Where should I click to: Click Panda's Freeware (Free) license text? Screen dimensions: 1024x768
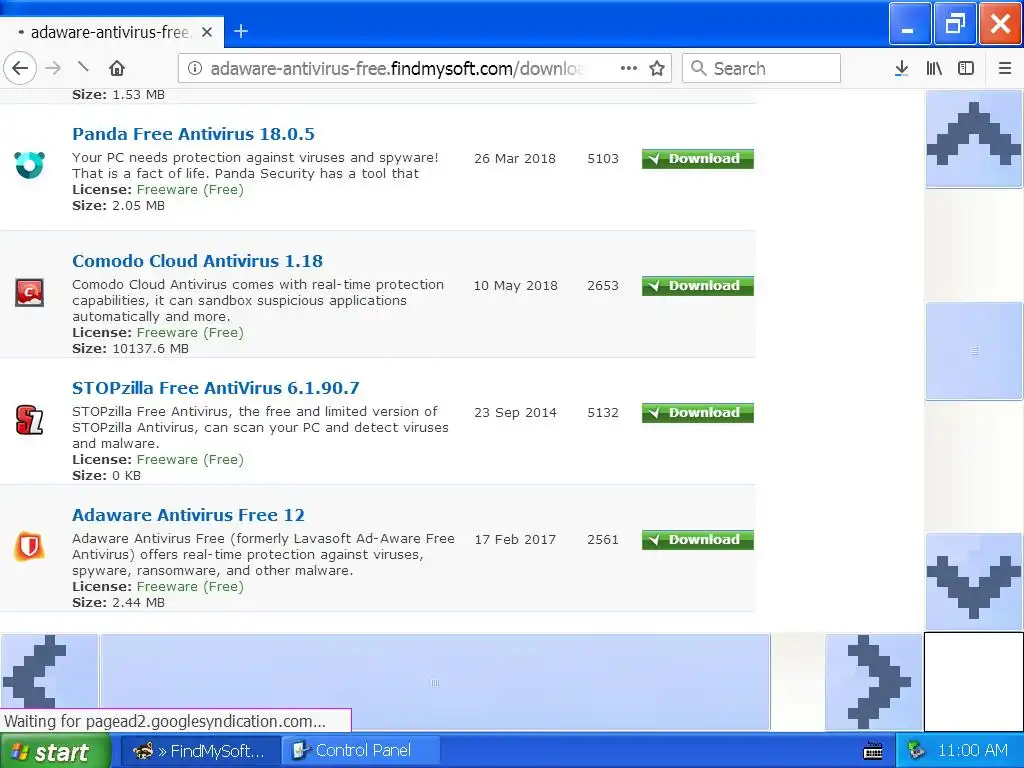190,189
